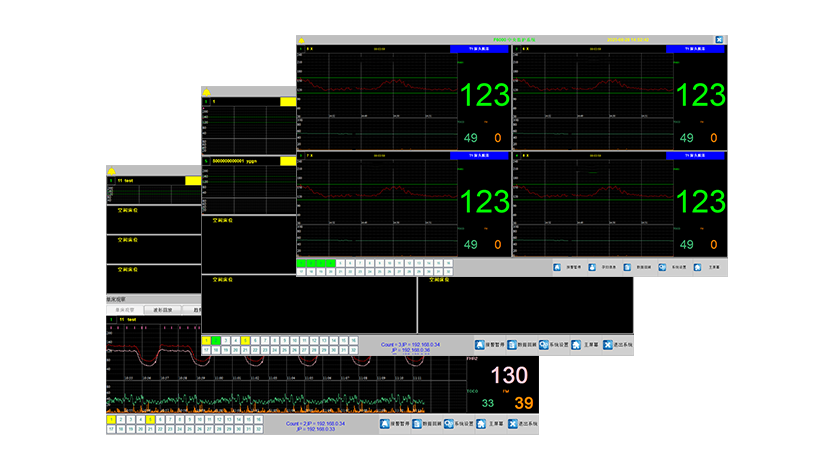Image resolution: width=833 pixels, height=469 pixels.
Task: Pause alarms from the bottom toolbar
Action: 384,424
